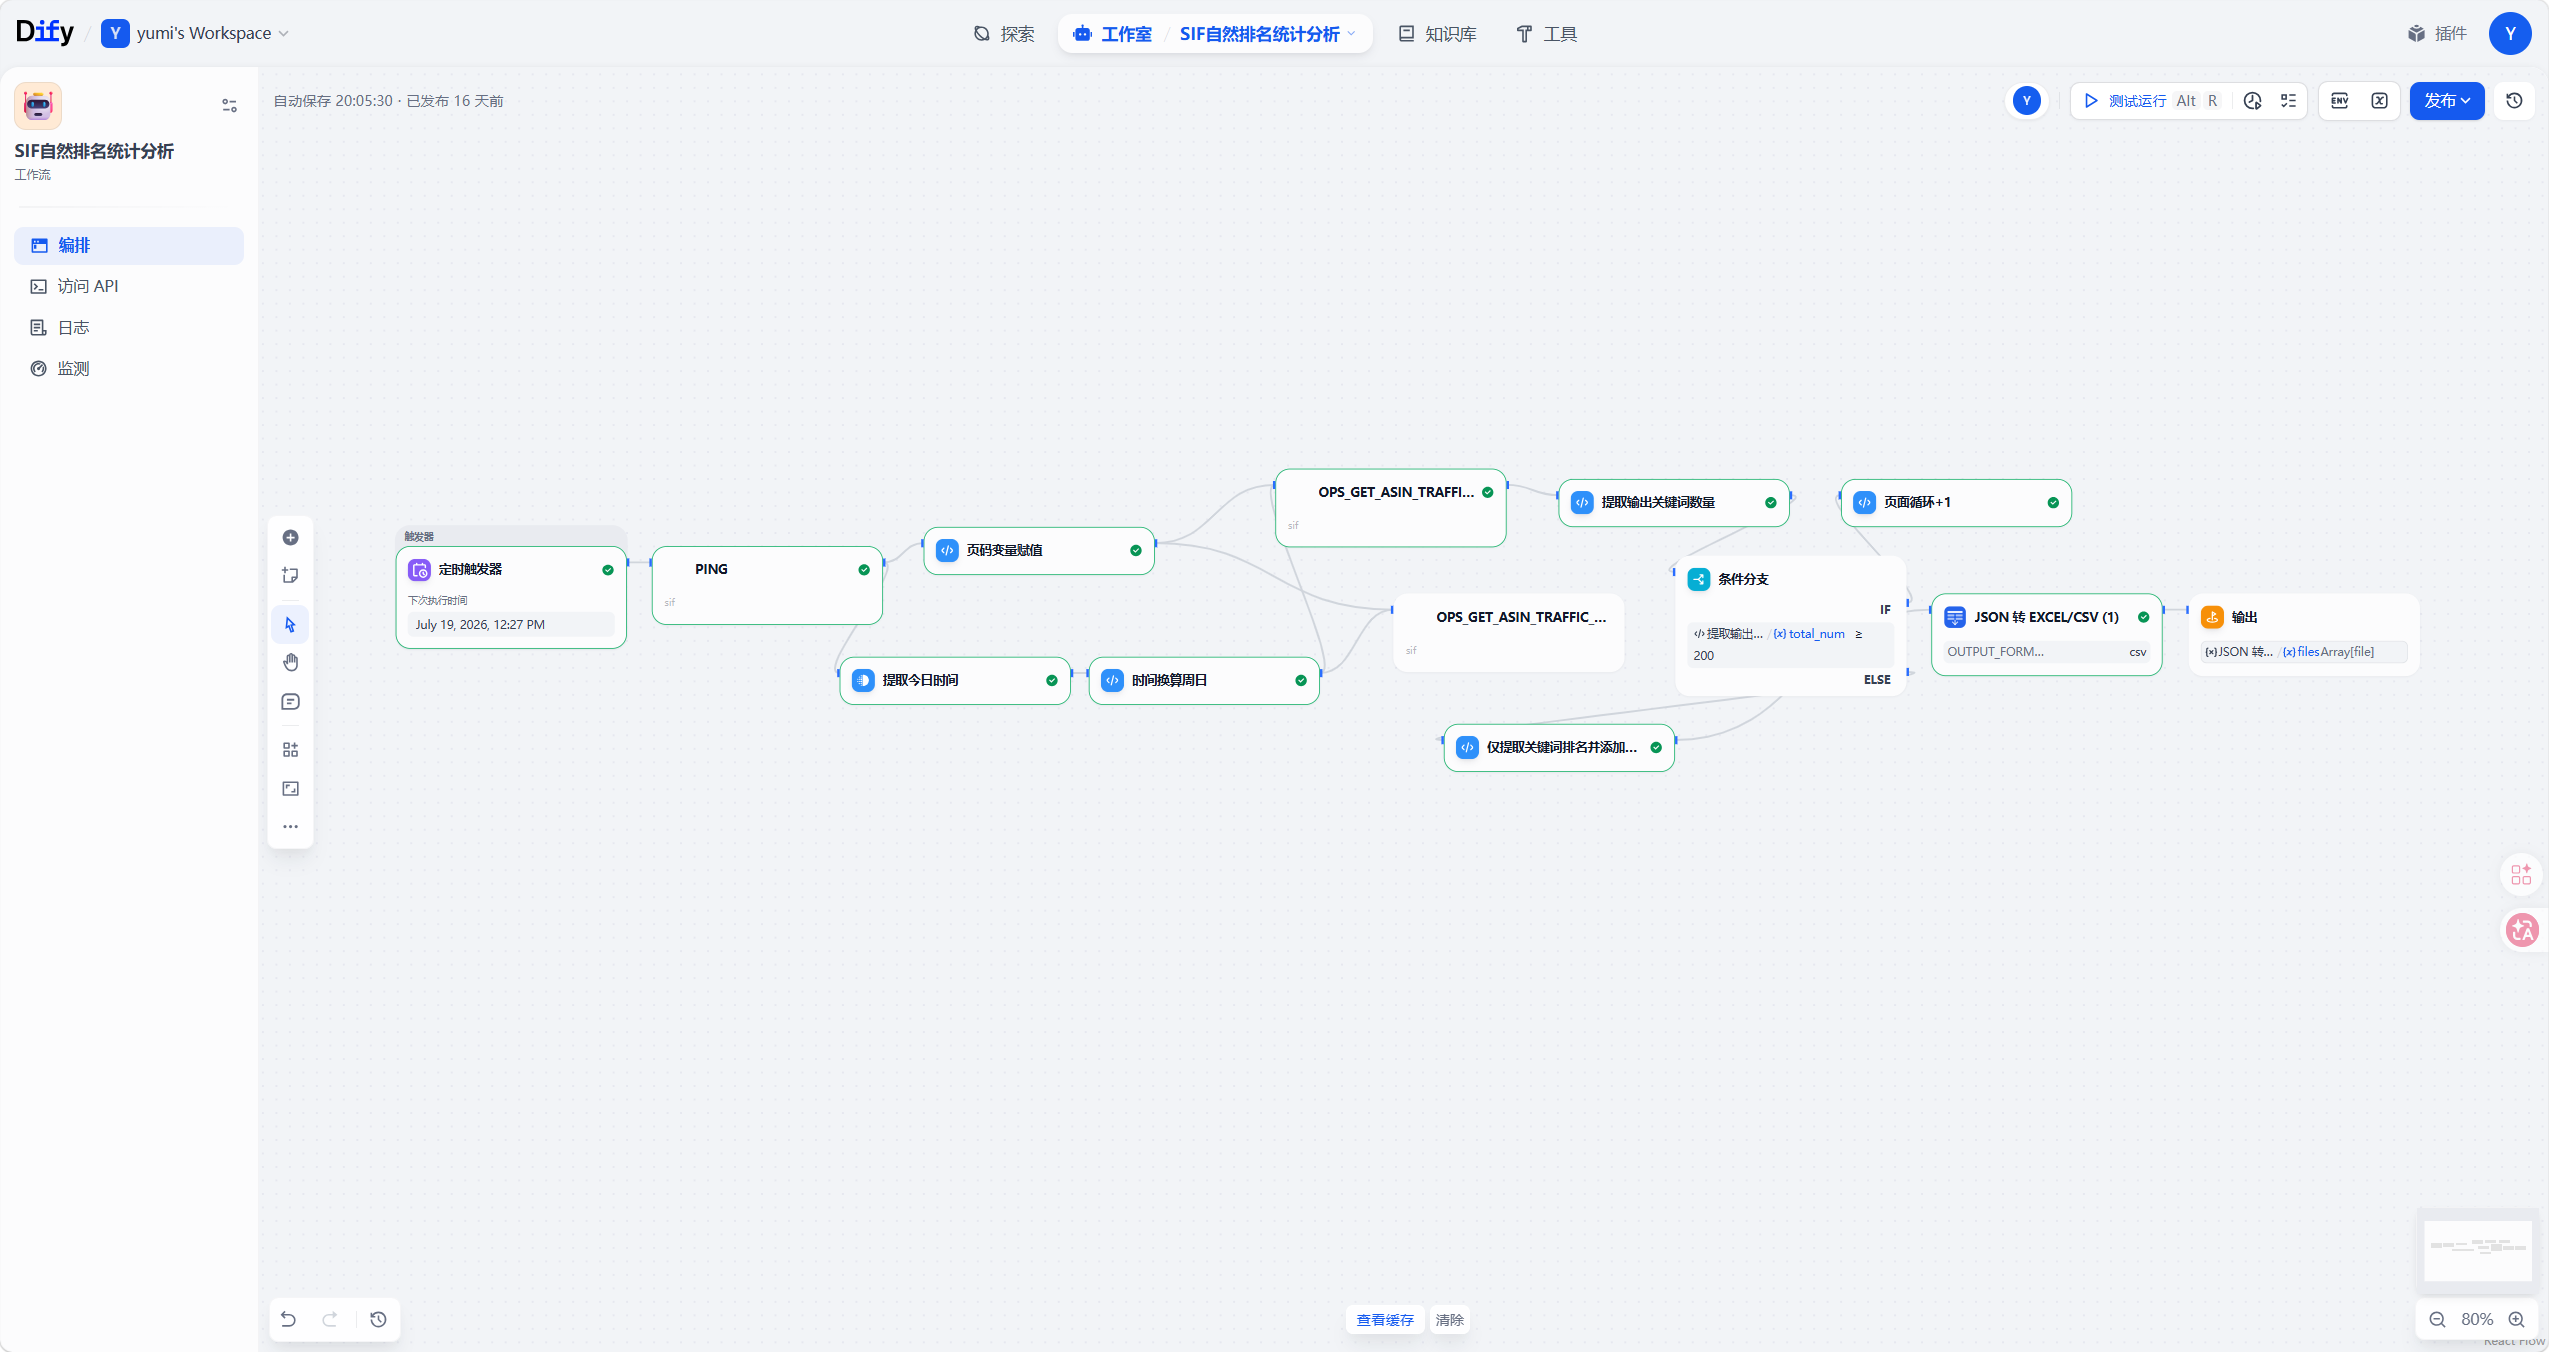Screen dimensions: 2549x1352
Task: Switch to pointer selection mode
Action: click(x=290, y=624)
